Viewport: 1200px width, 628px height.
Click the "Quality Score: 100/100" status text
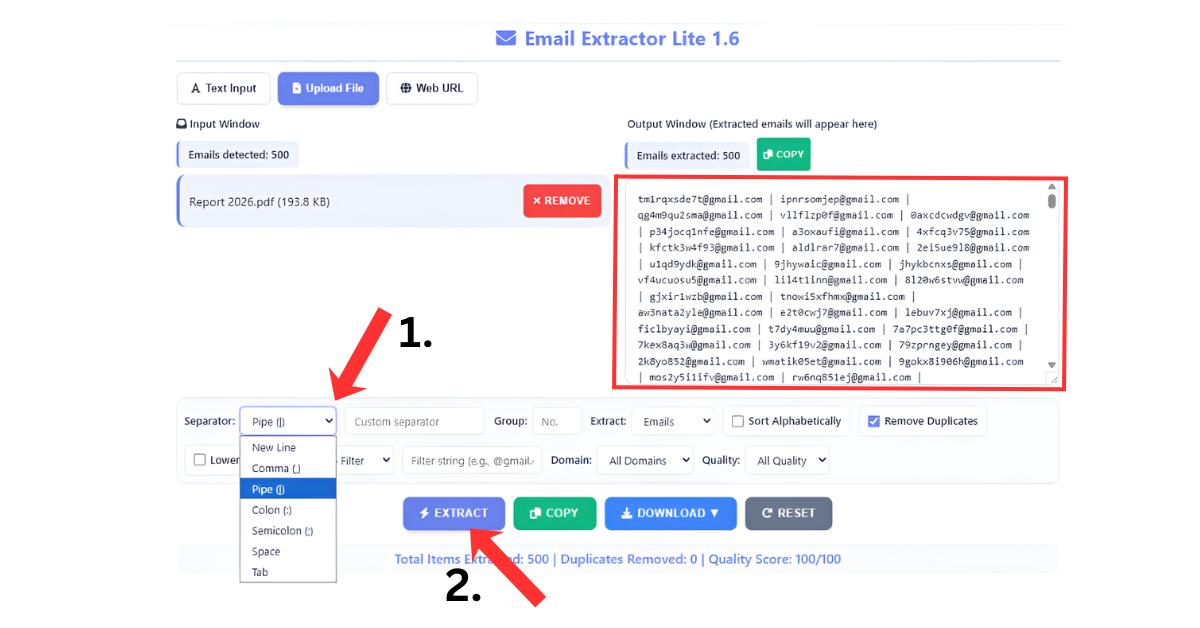point(775,559)
